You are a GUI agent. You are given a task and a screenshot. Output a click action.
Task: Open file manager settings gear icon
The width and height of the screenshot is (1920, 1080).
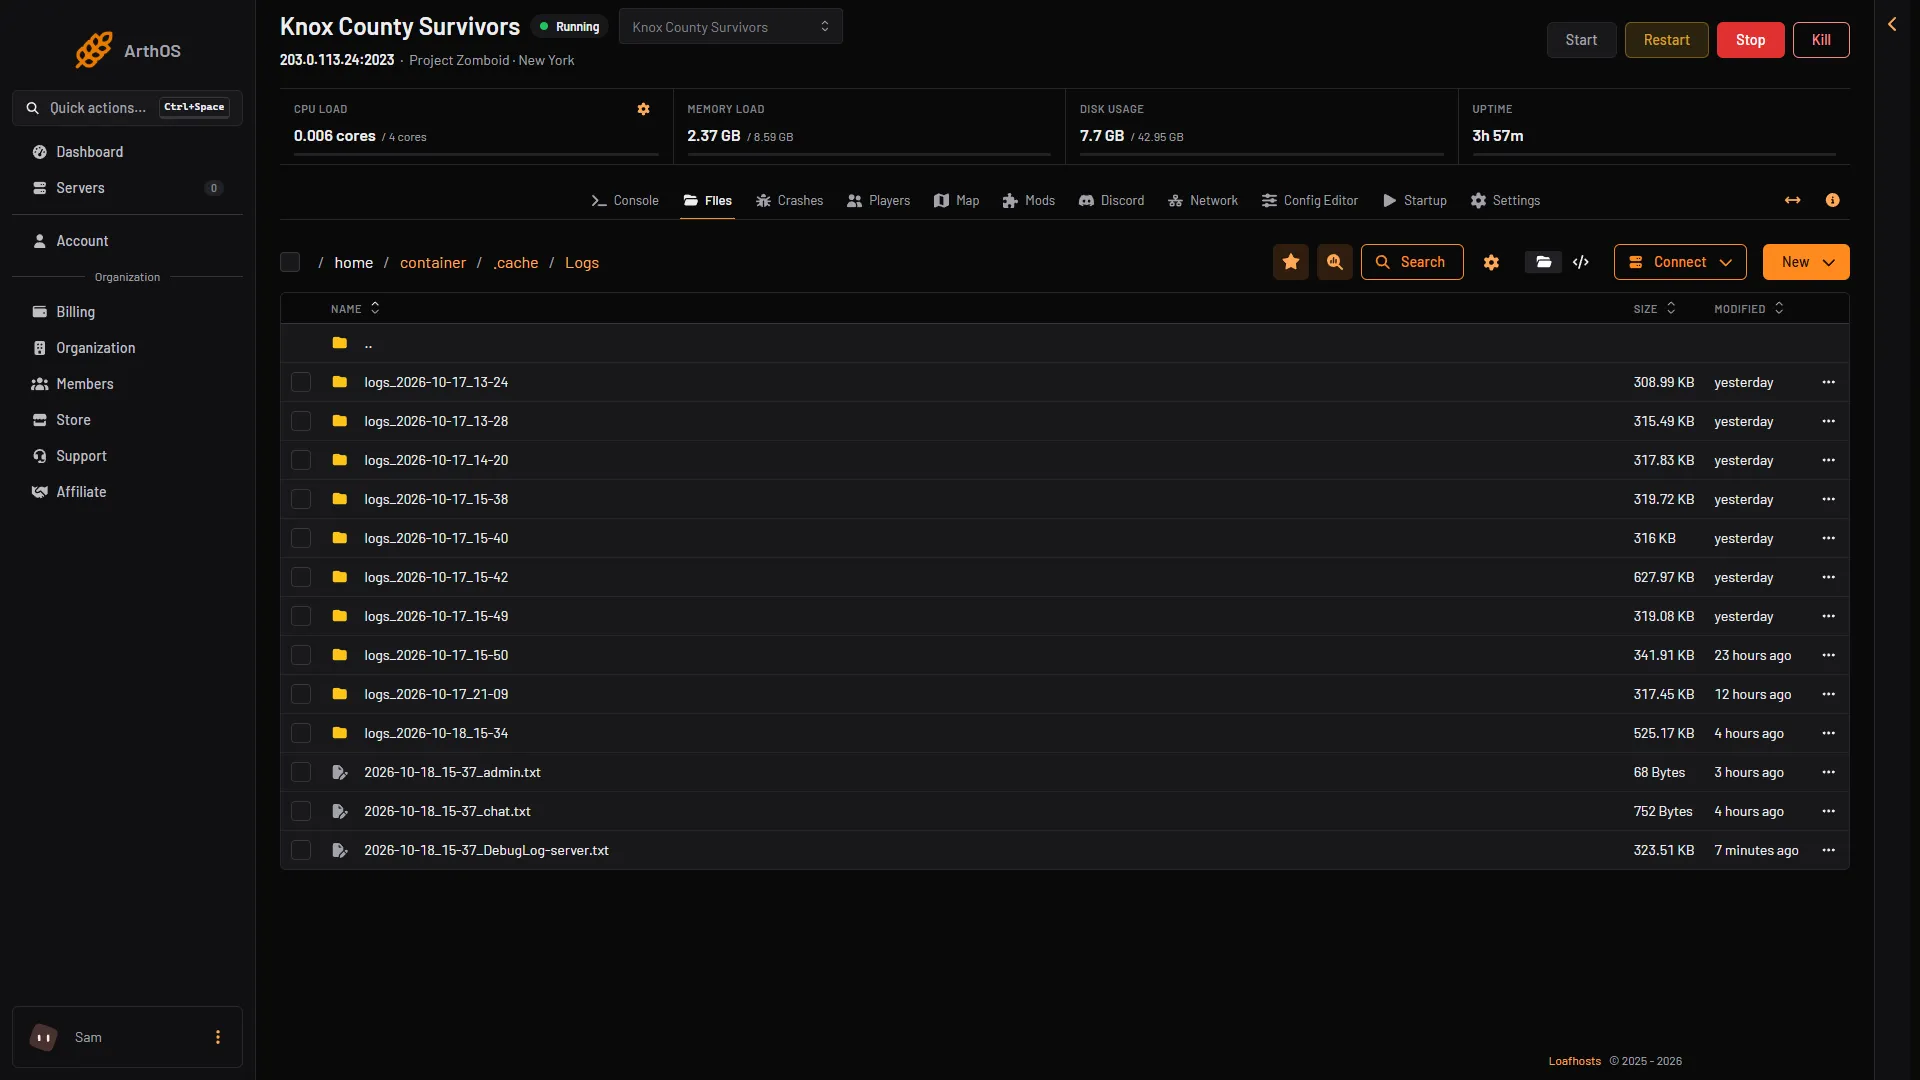[1491, 262]
